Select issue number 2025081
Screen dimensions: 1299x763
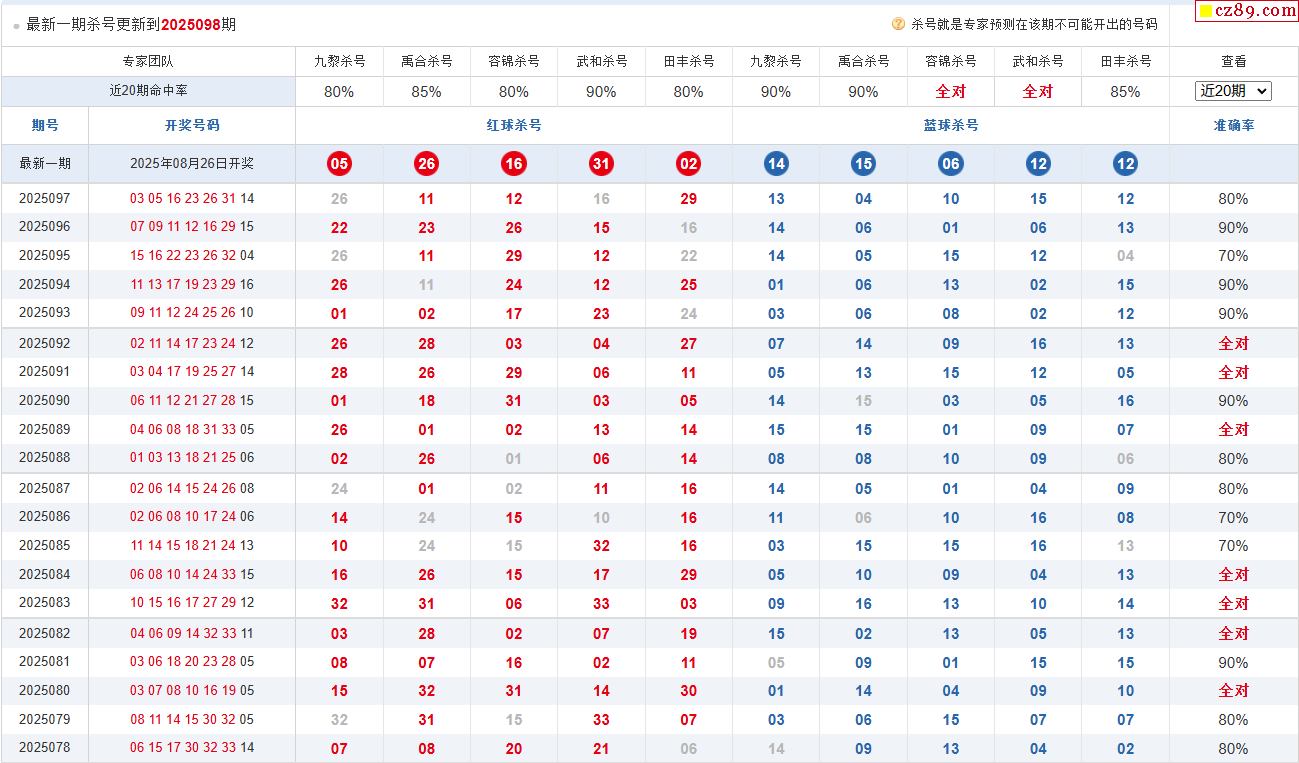[x=45, y=662]
